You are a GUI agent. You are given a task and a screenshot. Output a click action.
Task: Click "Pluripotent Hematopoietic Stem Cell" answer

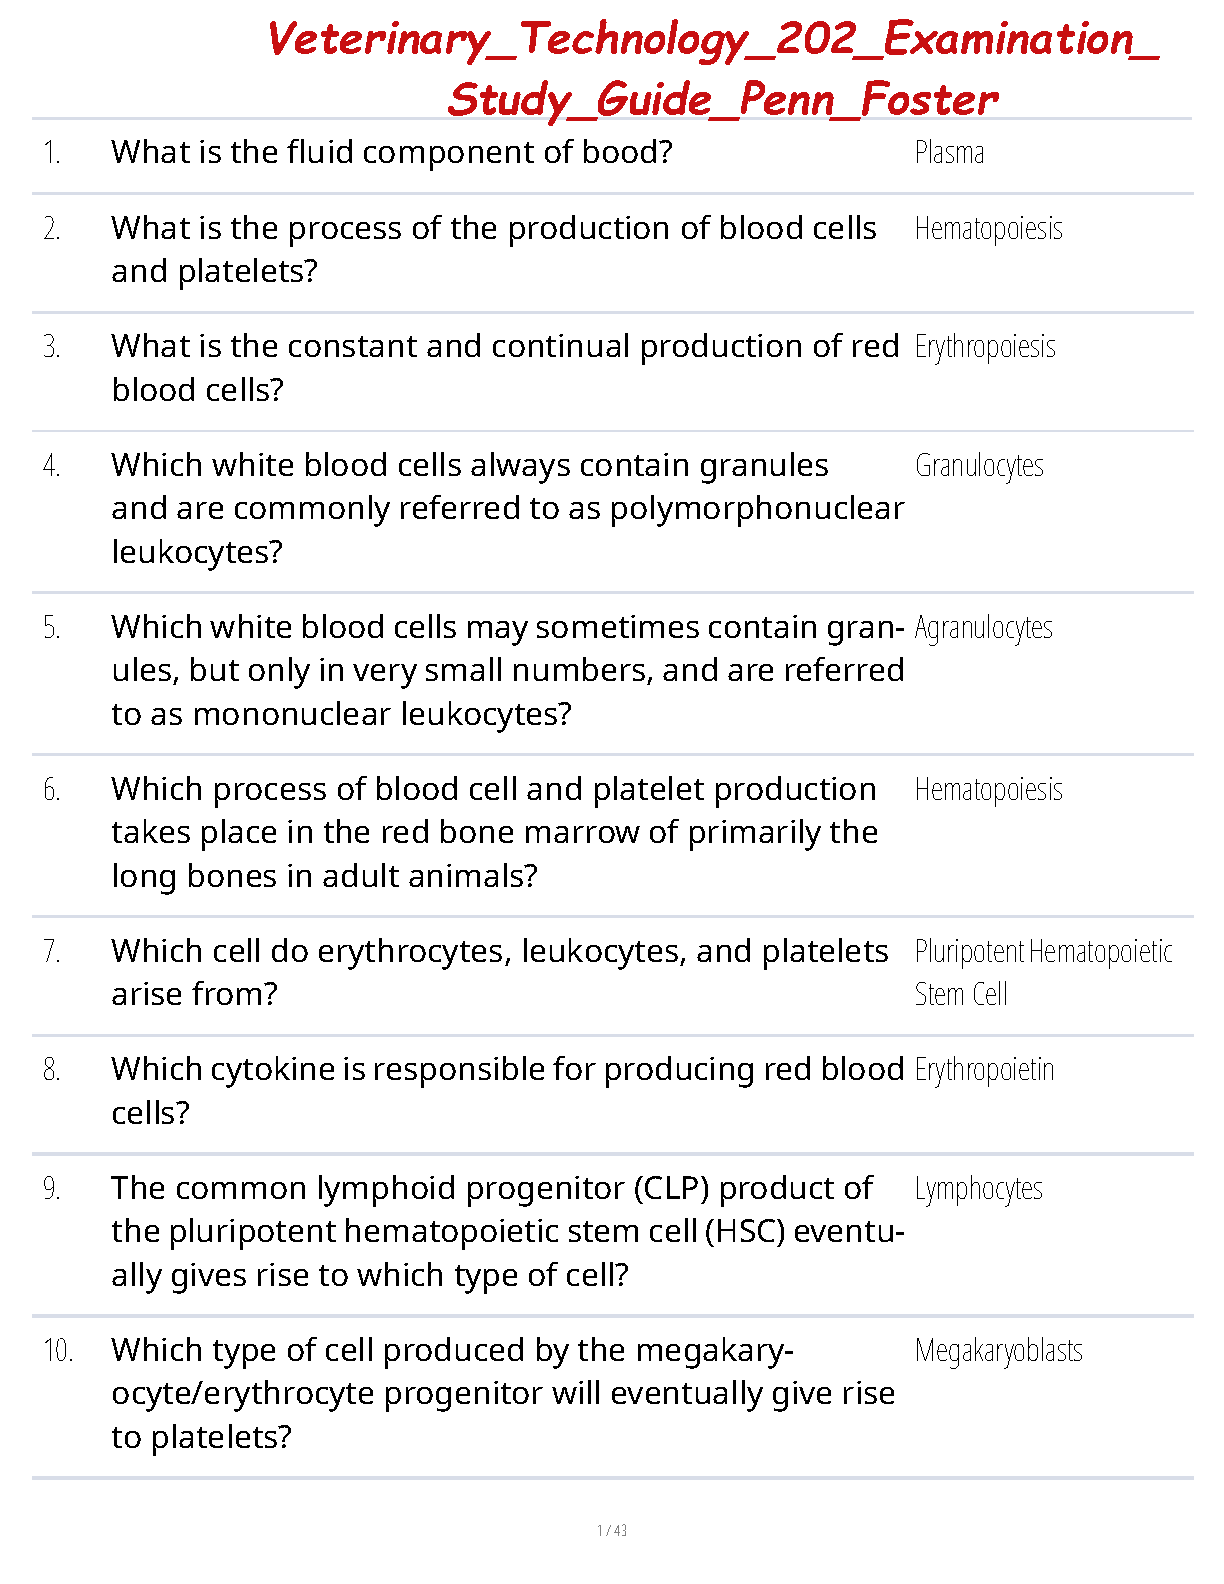tap(1043, 972)
